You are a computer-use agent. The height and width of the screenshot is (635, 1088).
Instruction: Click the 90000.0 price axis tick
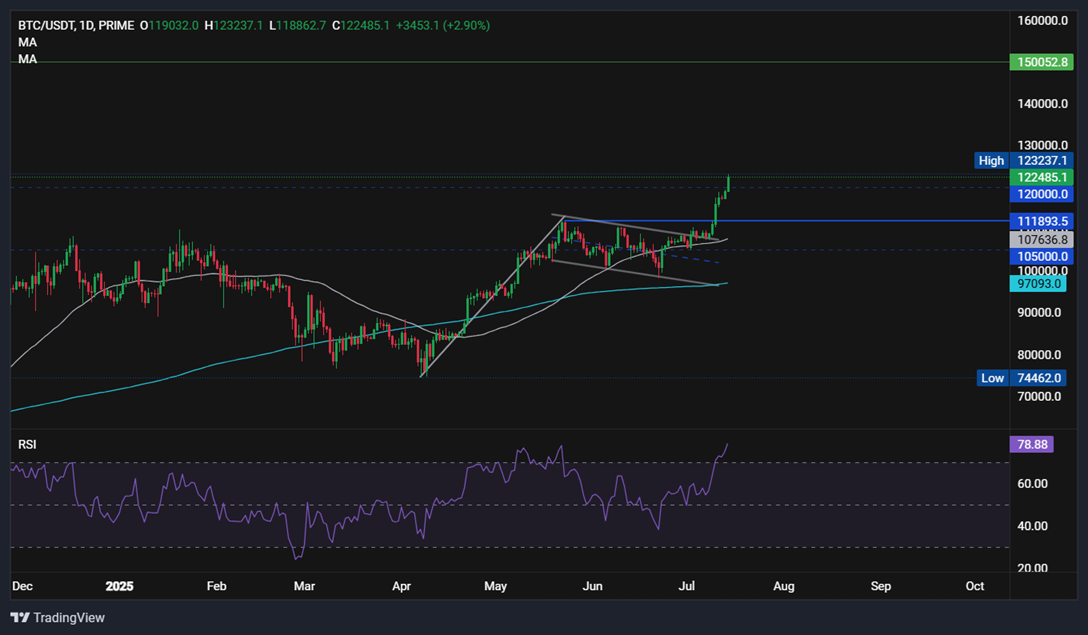click(x=1039, y=313)
